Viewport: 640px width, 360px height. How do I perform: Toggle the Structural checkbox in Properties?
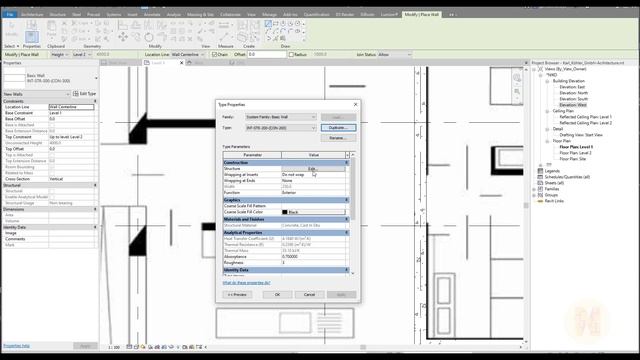point(52,191)
